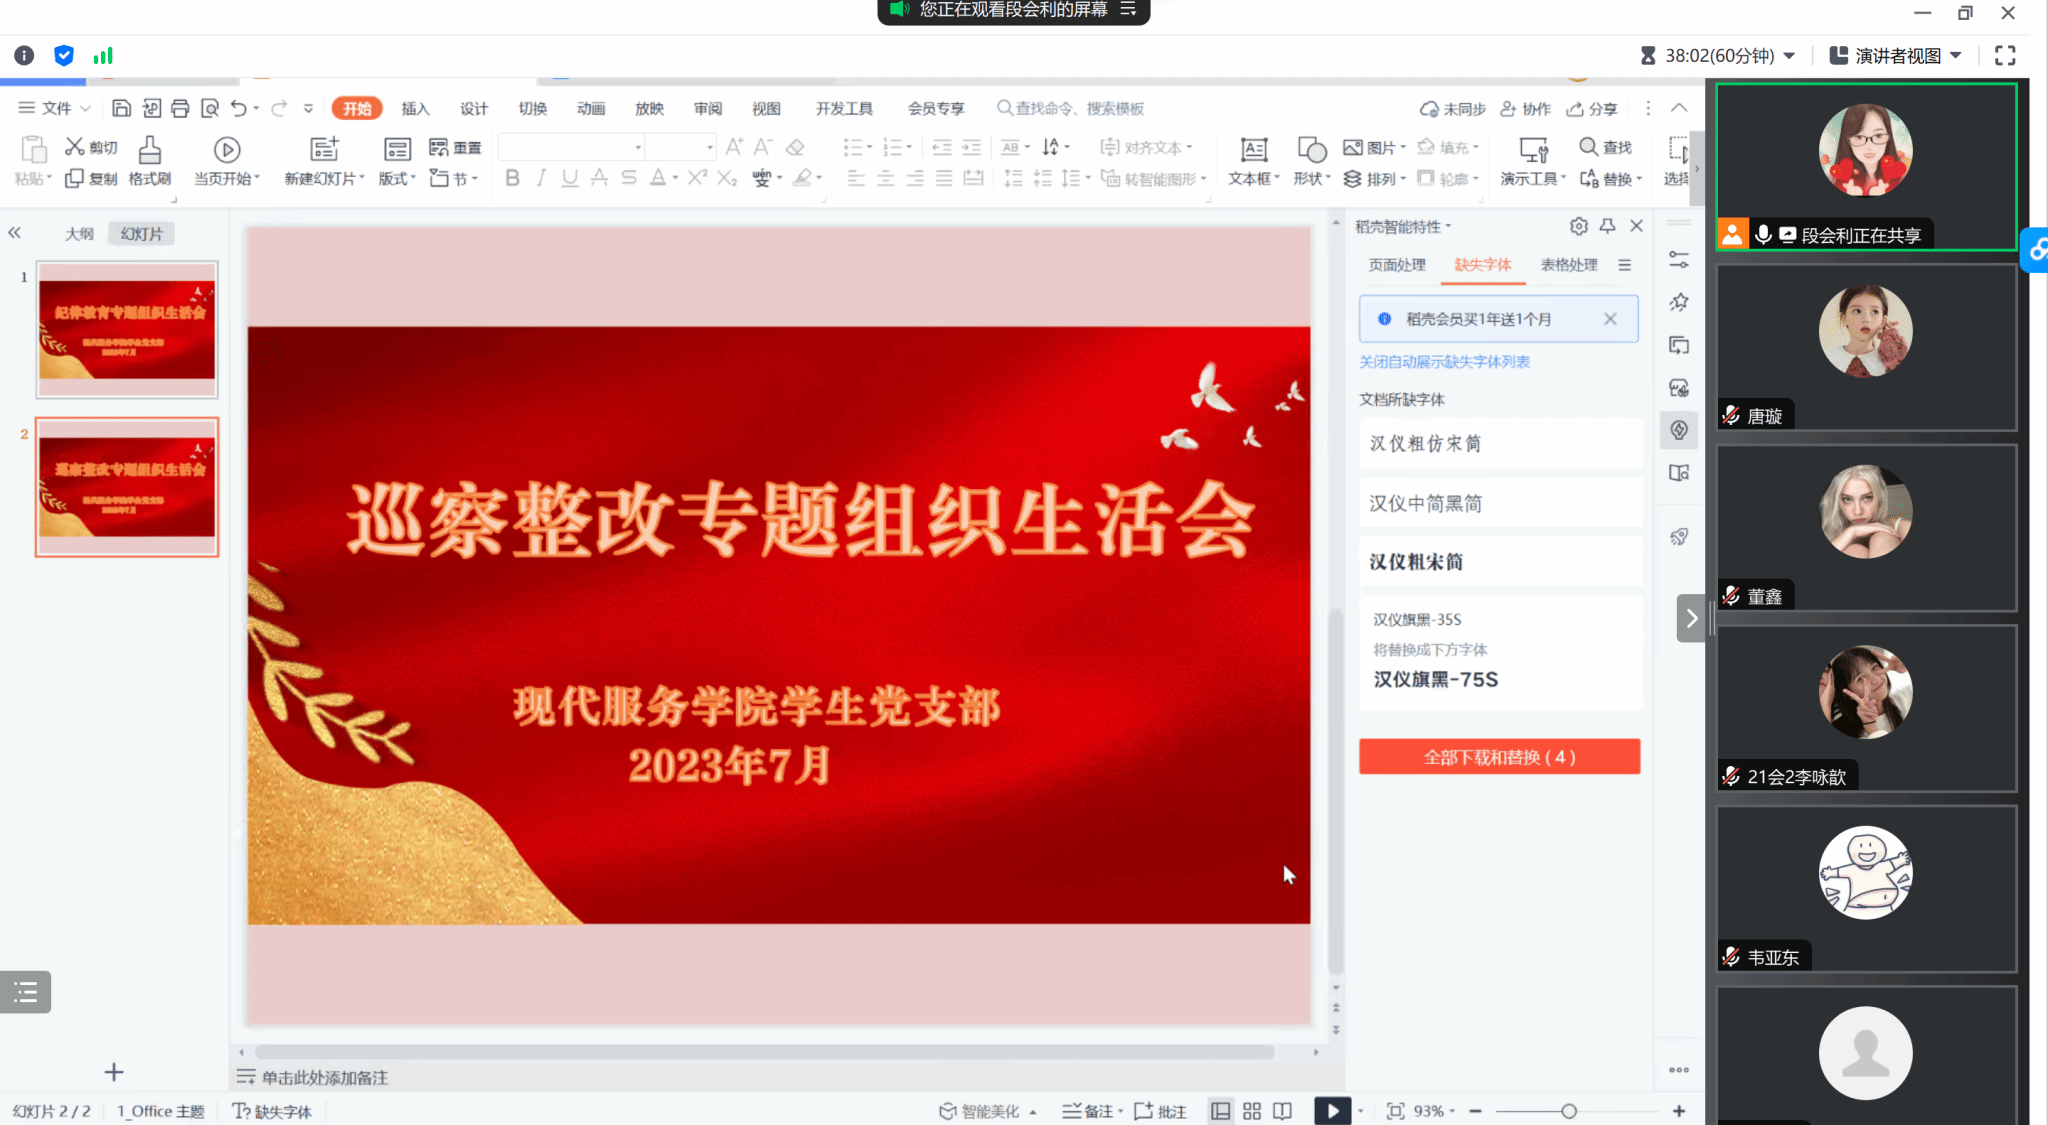Click the print icon in quick toolbar
This screenshot has width=2048, height=1125.
(x=180, y=108)
